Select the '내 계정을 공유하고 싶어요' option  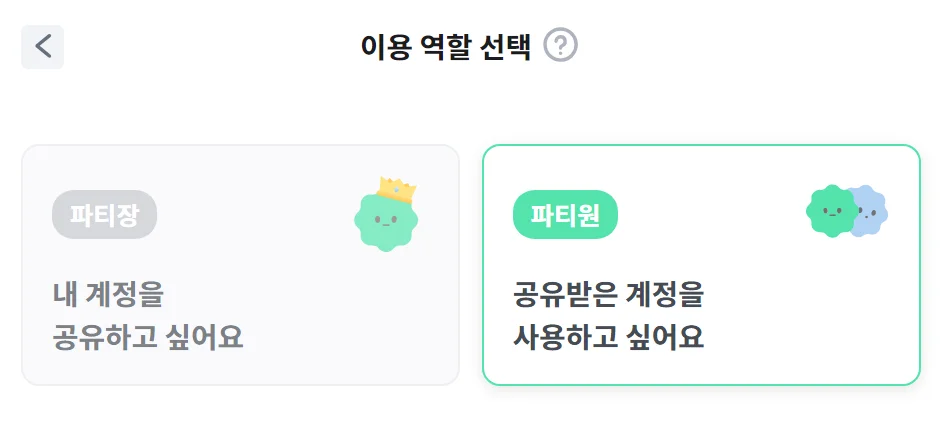148,316
